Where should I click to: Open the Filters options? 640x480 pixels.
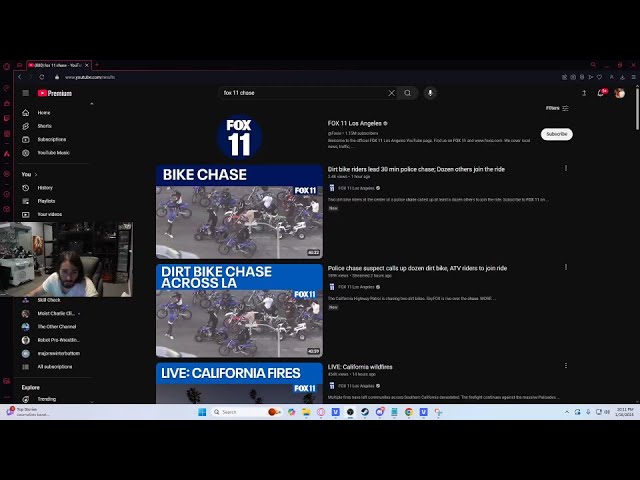[557, 108]
